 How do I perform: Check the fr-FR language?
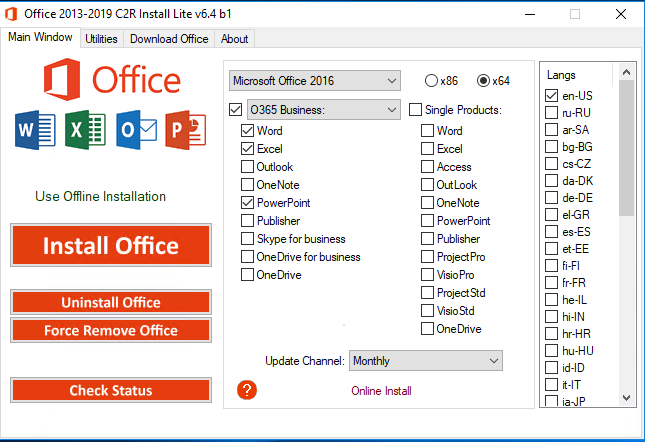pos(551,282)
